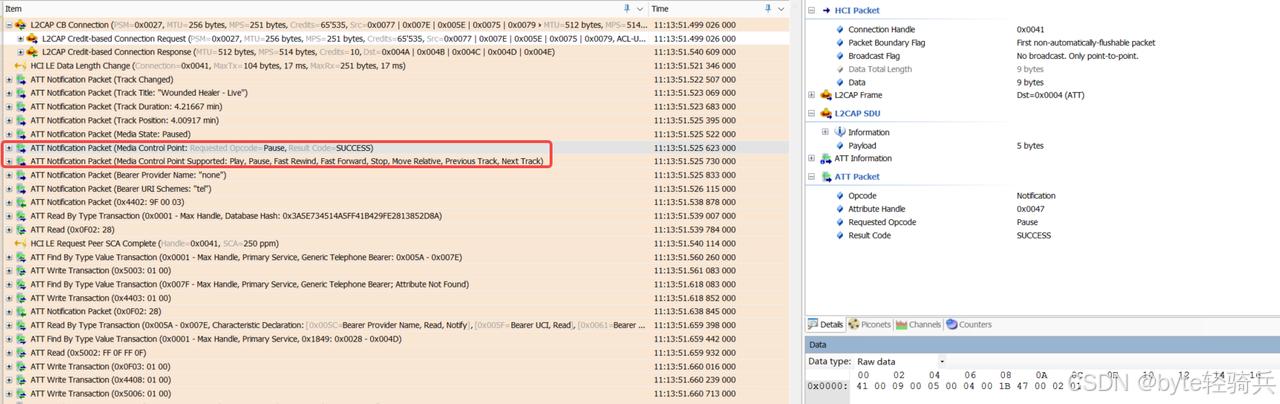Collapse the L2CAP CB Connection tree row
Screen dimensions: 1280x404
tap(9, 24)
